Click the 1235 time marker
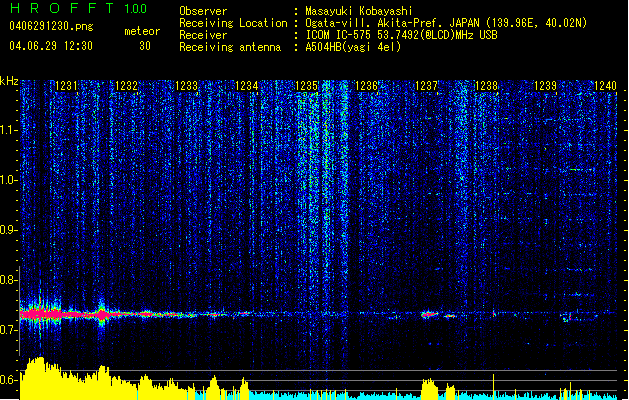 [x=306, y=86]
